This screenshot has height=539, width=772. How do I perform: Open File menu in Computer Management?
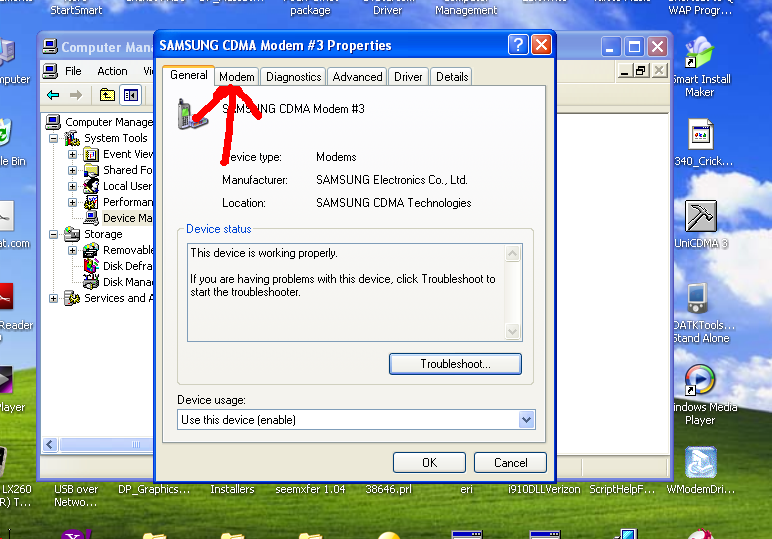click(x=73, y=71)
